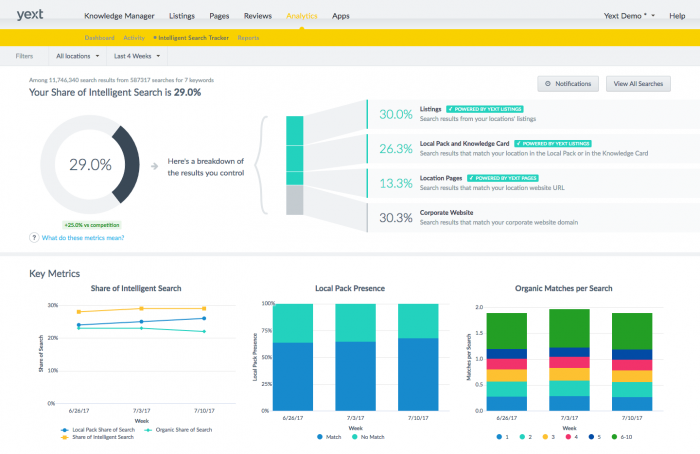Click the gray Corporate Website funnel segment
The width and height of the screenshot is (700, 454).
(x=294, y=200)
